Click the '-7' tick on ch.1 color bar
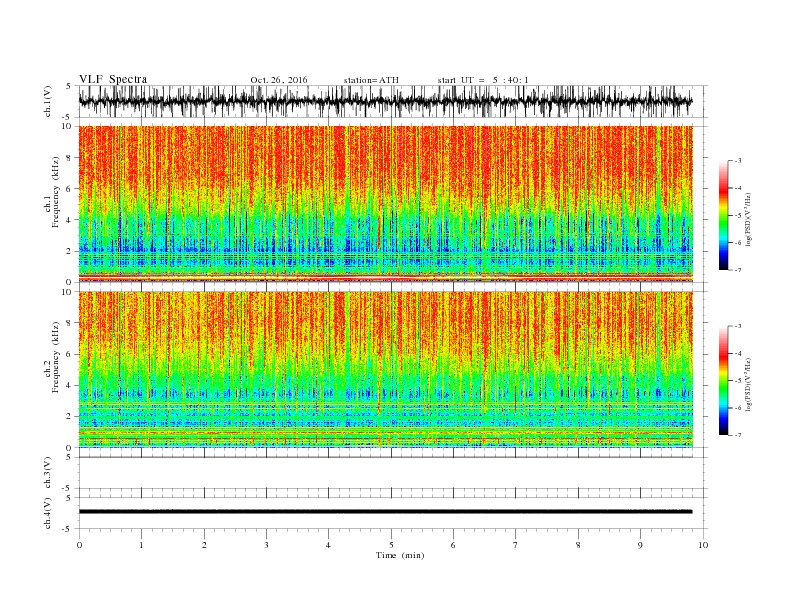The height and width of the screenshot is (612, 792). pyautogui.click(x=737, y=270)
